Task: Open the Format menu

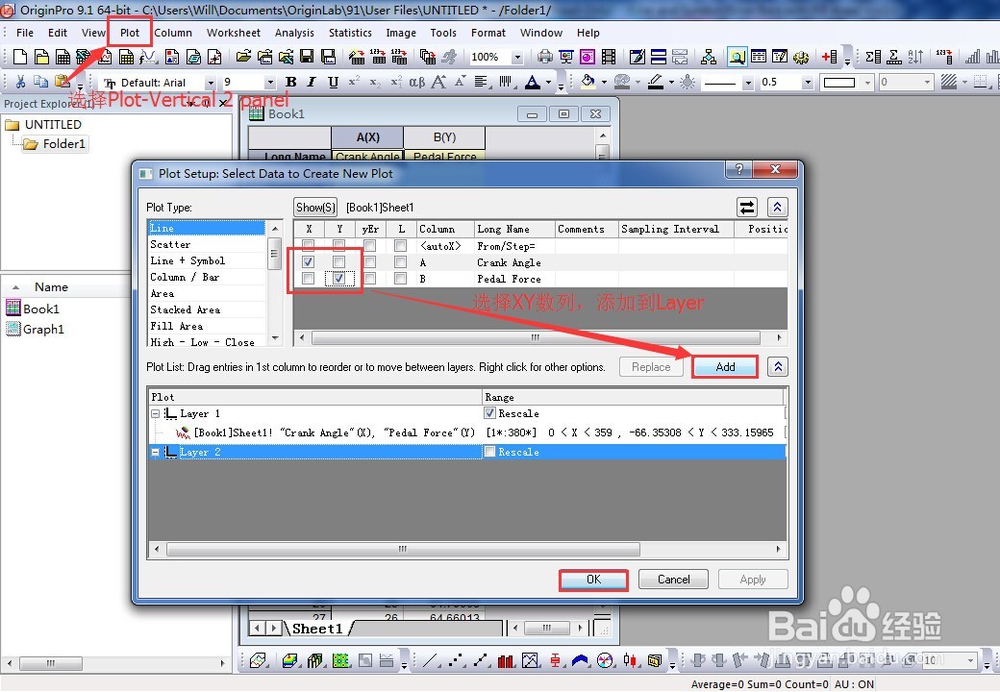Action: [x=488, y=33]
